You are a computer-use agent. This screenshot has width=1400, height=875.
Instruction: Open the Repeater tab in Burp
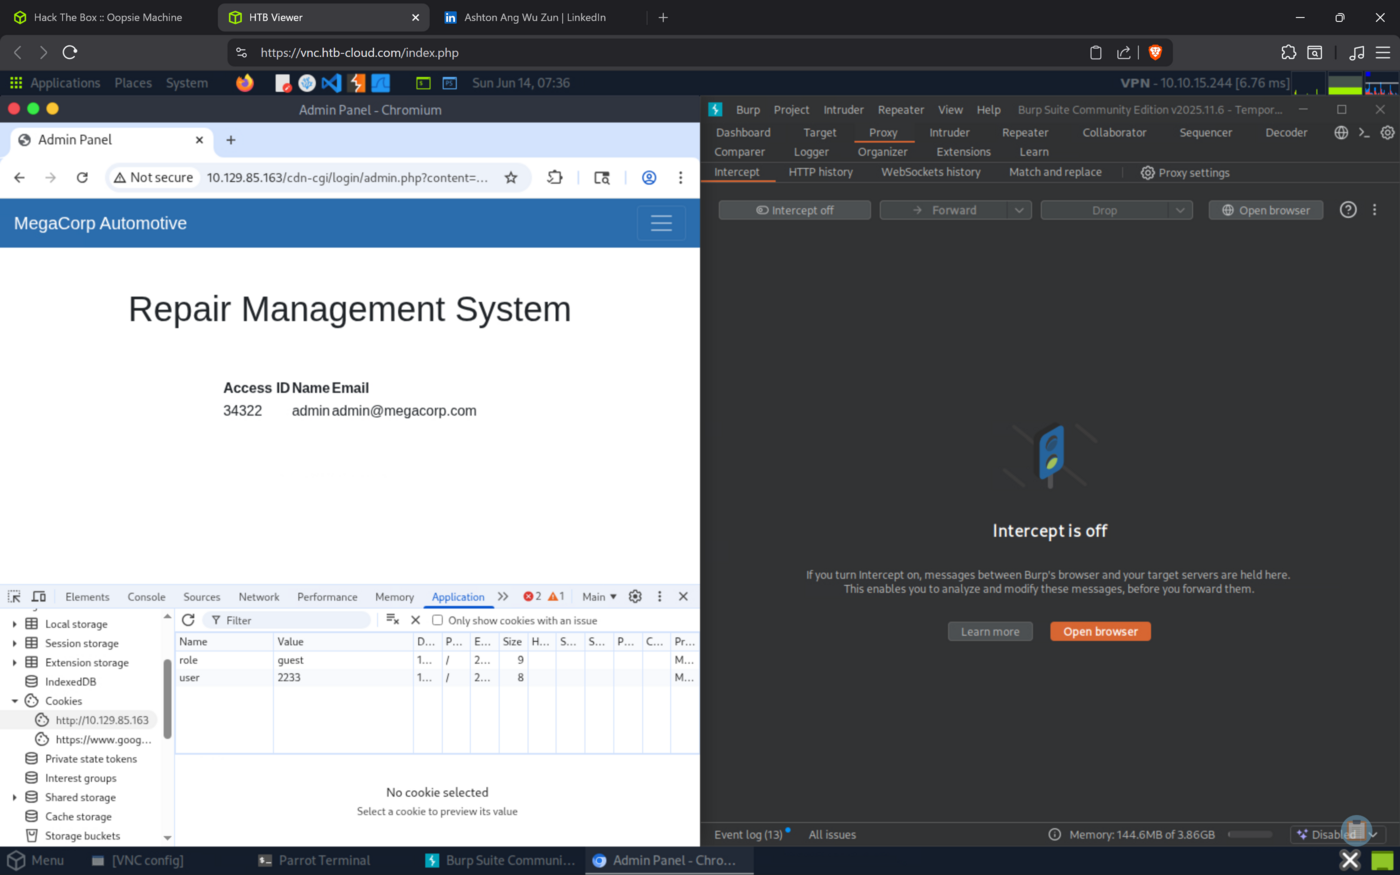click(x=1025, y=132)
